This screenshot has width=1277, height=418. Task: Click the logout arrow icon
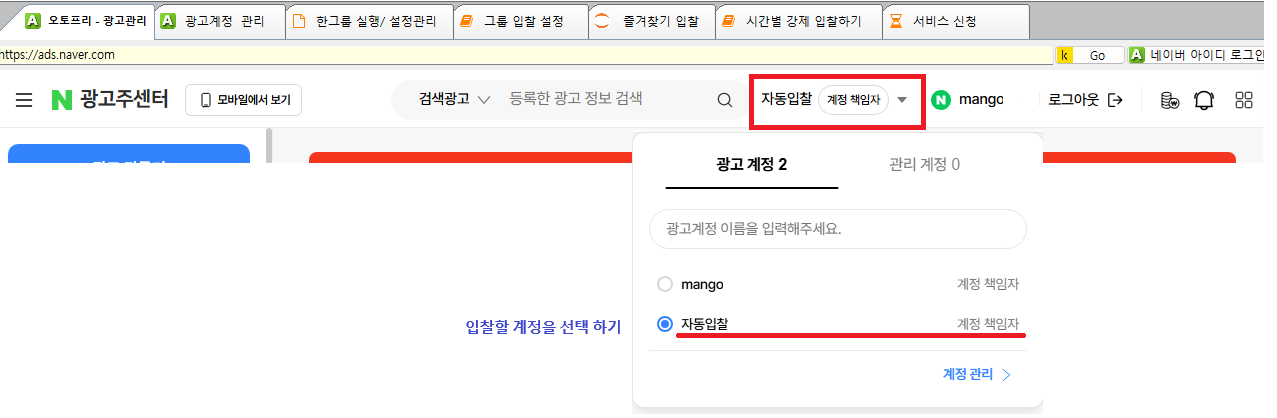click(x=1115, y=100)
